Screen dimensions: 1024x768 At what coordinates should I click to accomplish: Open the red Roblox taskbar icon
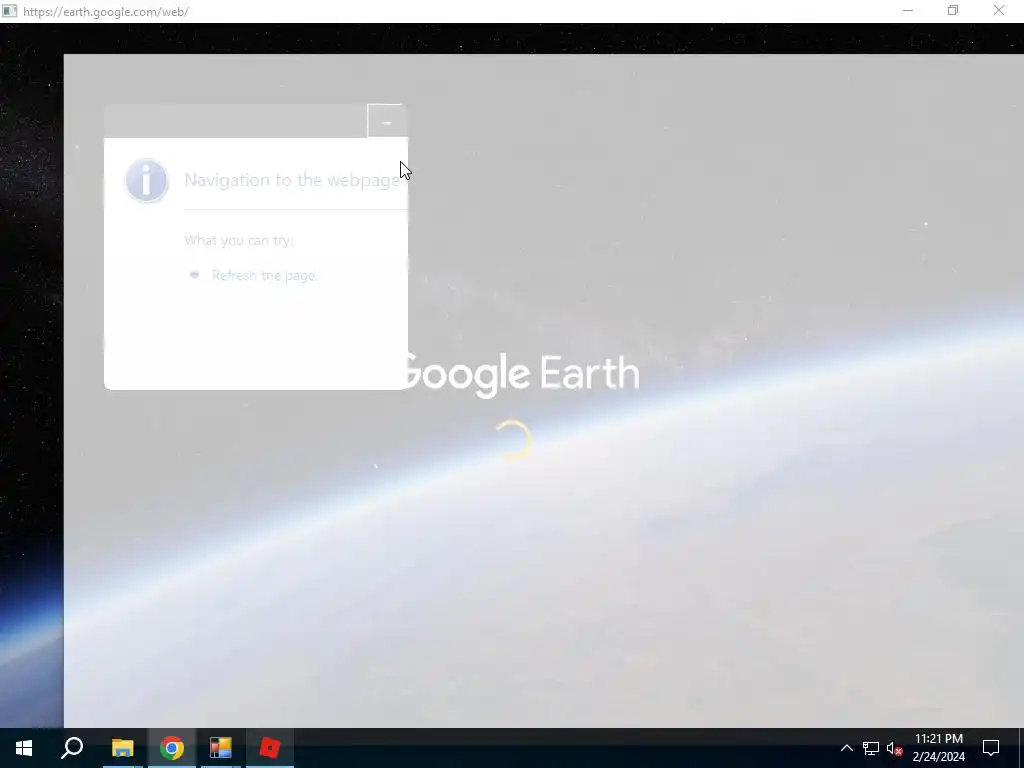tap(270, 748)
